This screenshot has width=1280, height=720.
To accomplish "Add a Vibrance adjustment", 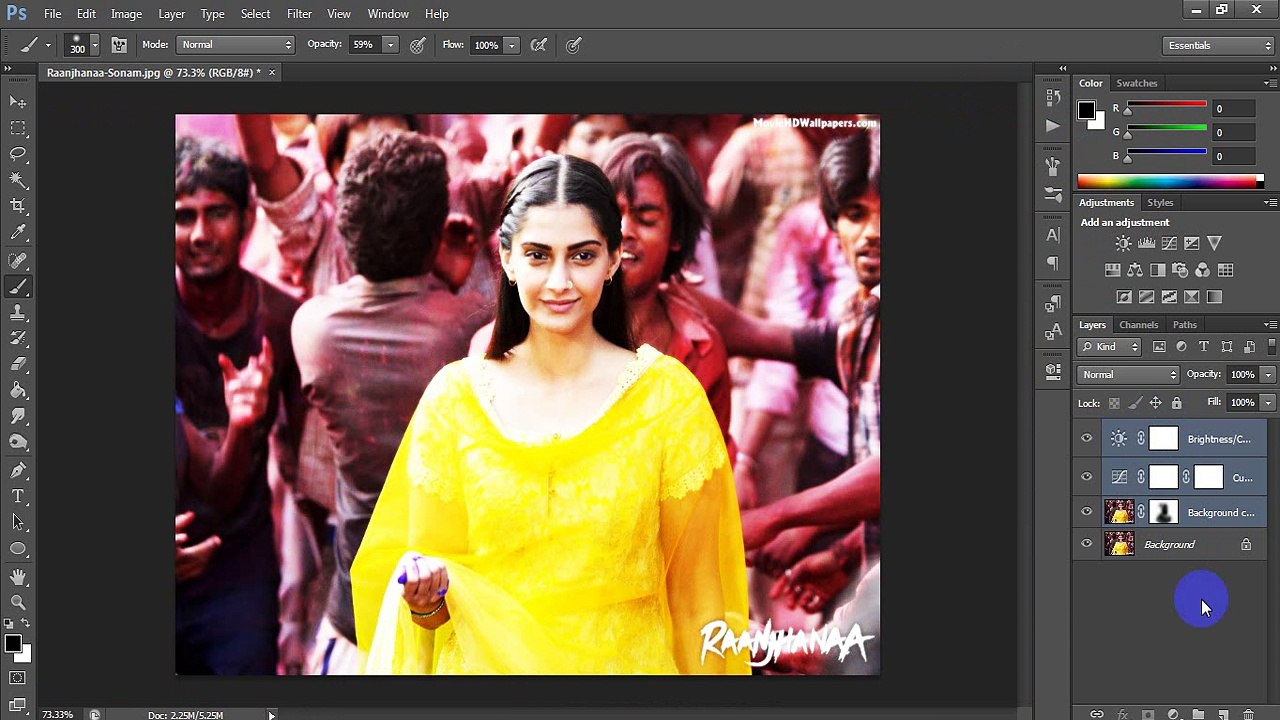I will 1214,243.
